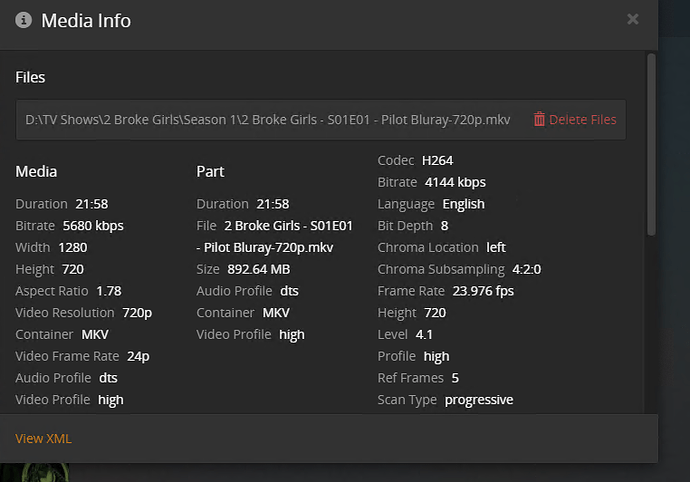Open the View XML link
Screen dimensions: 690x482
pos(43,438)
